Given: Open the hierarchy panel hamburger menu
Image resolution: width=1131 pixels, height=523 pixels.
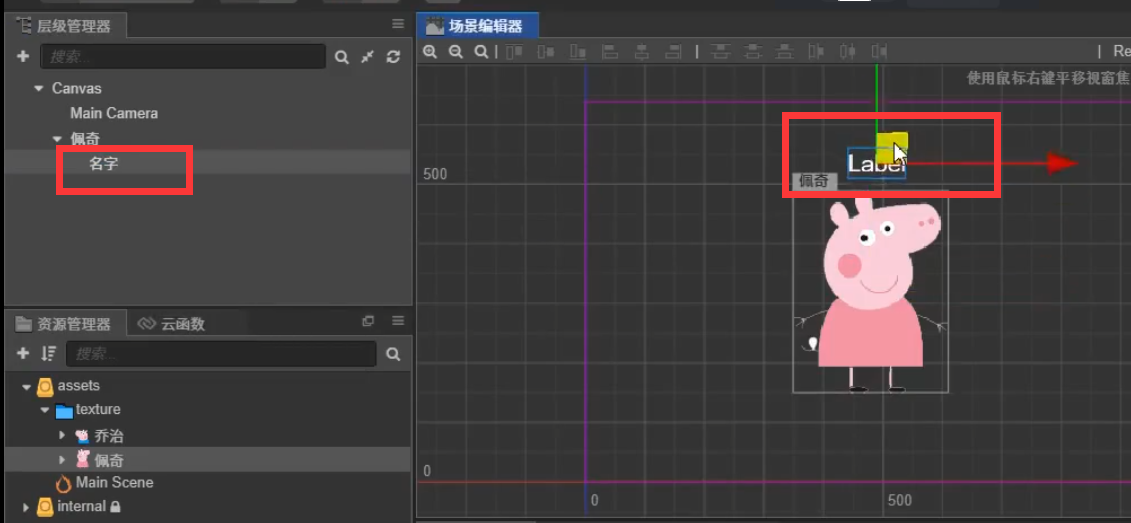Looking at the screenshot, I should tap(398, 24).
